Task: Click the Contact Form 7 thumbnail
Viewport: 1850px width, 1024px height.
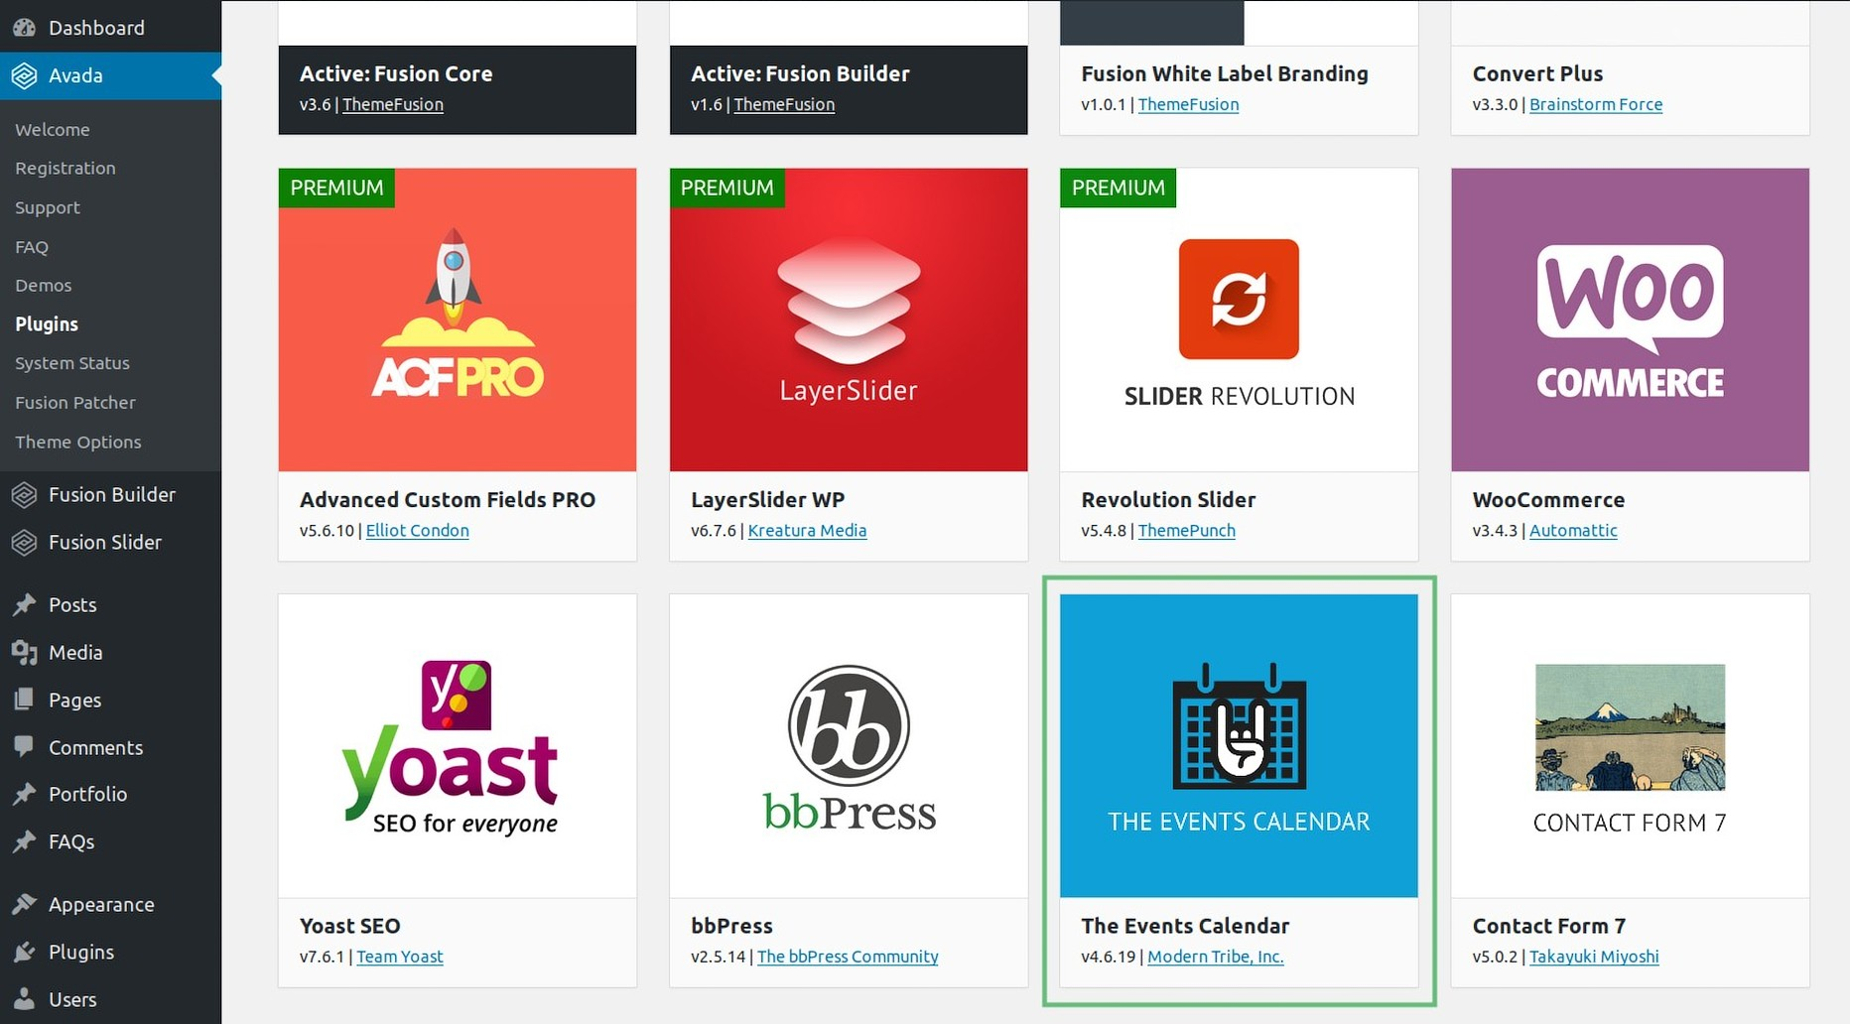Action: tap(1630, 745)
